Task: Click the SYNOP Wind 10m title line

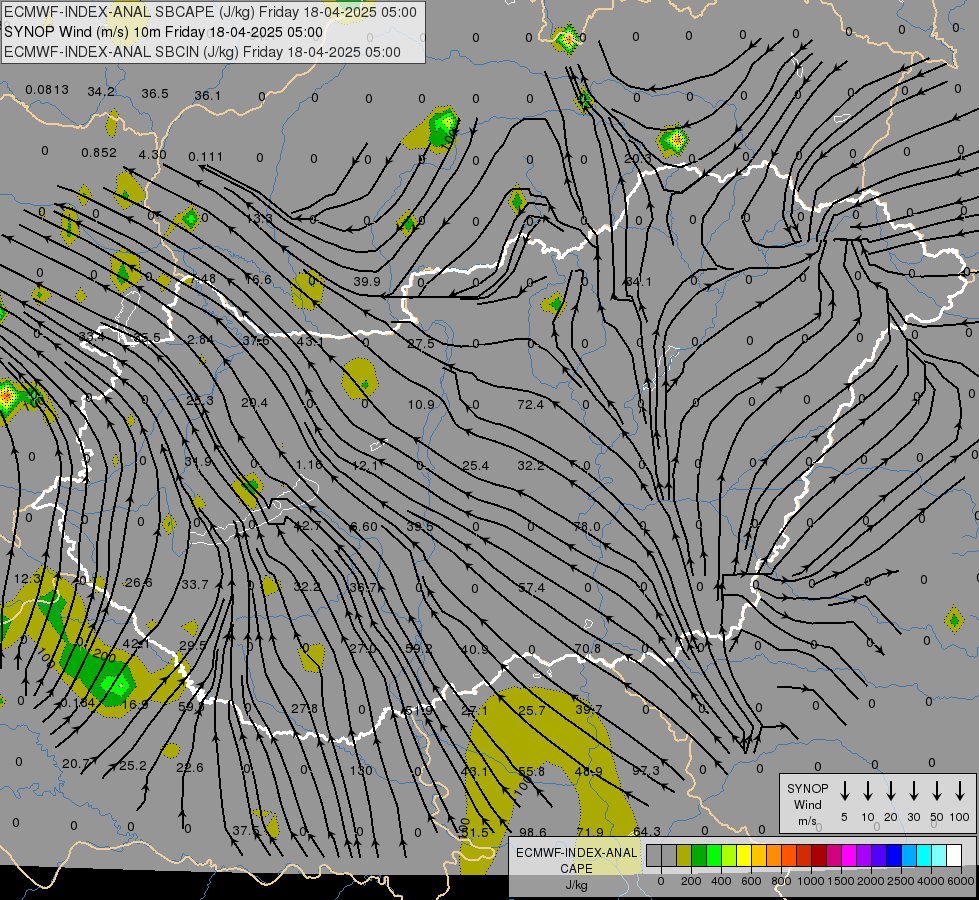Action: pos(164,32)
